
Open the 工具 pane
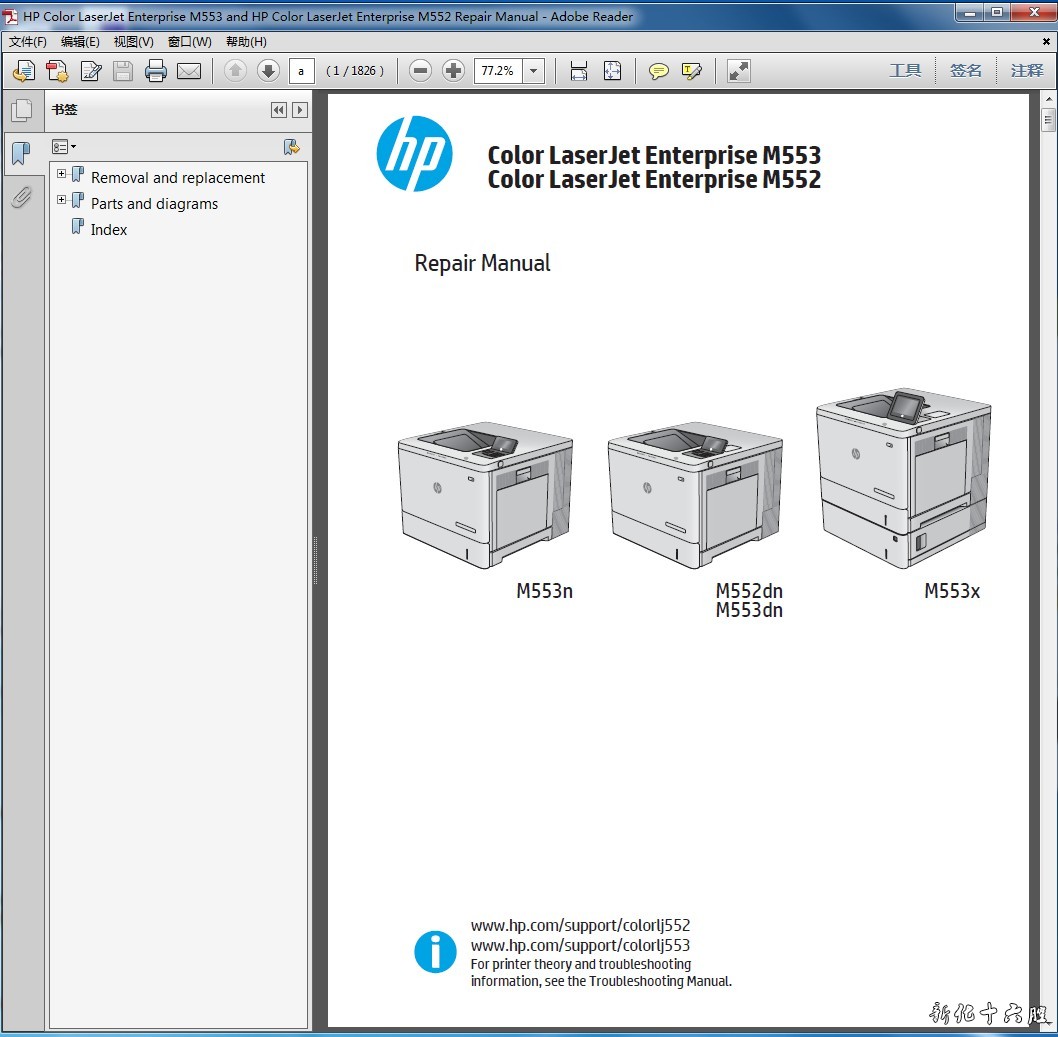tap(905, 71)
